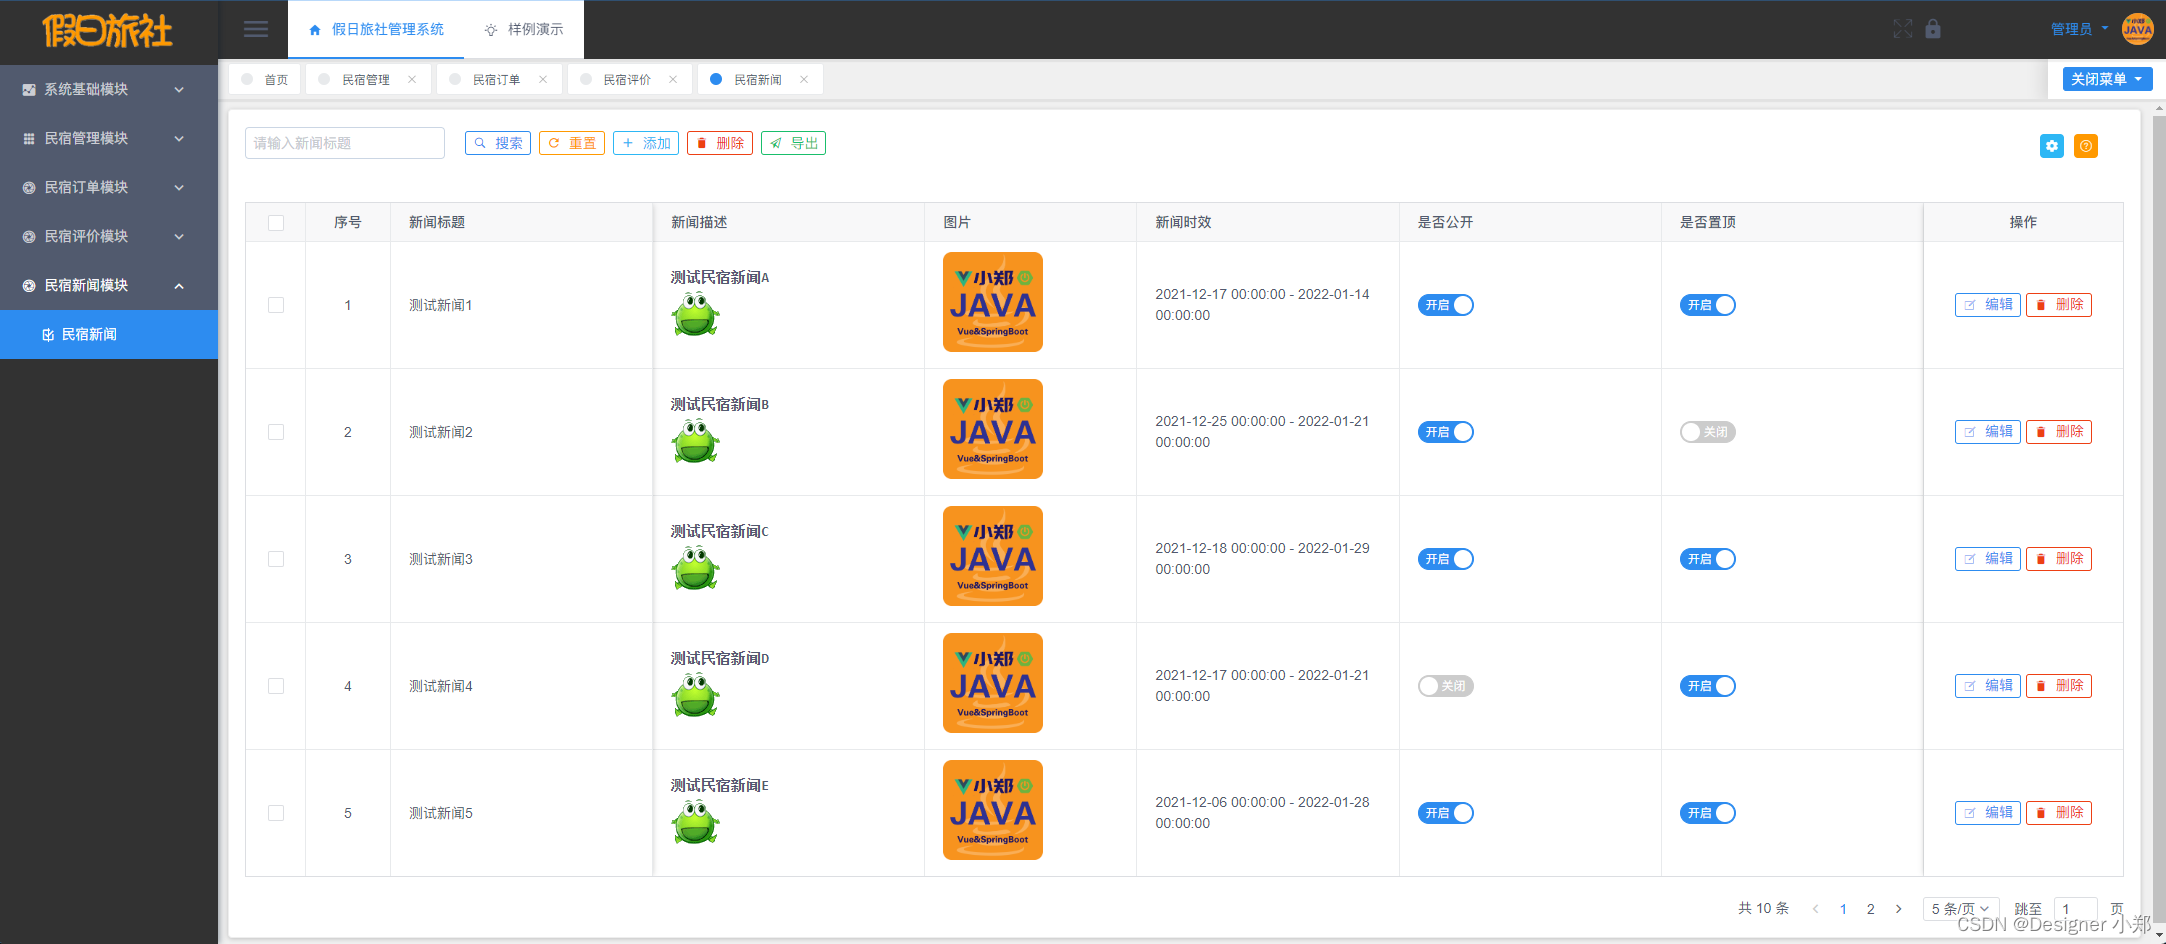Toggle 是否公开 switch for 测试新闻4
Image resolution: width=2166 pixels, height=944 pixels.
pyautogui.click(x=1446, y=686)
